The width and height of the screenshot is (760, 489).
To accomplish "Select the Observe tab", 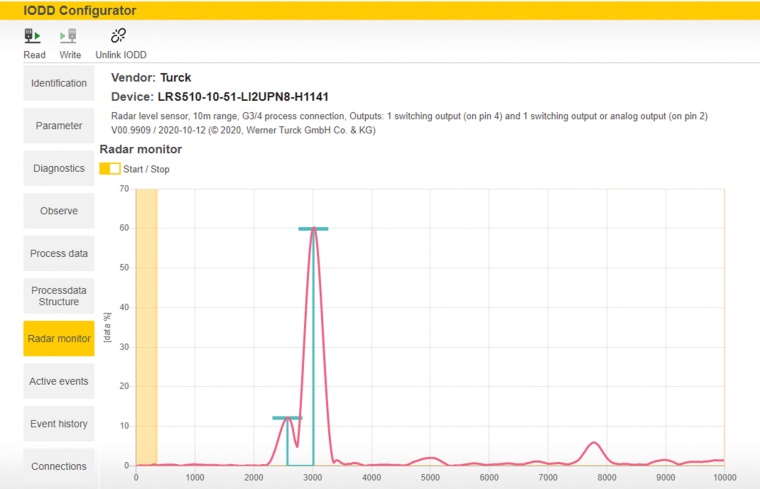I will pos(59,211).
